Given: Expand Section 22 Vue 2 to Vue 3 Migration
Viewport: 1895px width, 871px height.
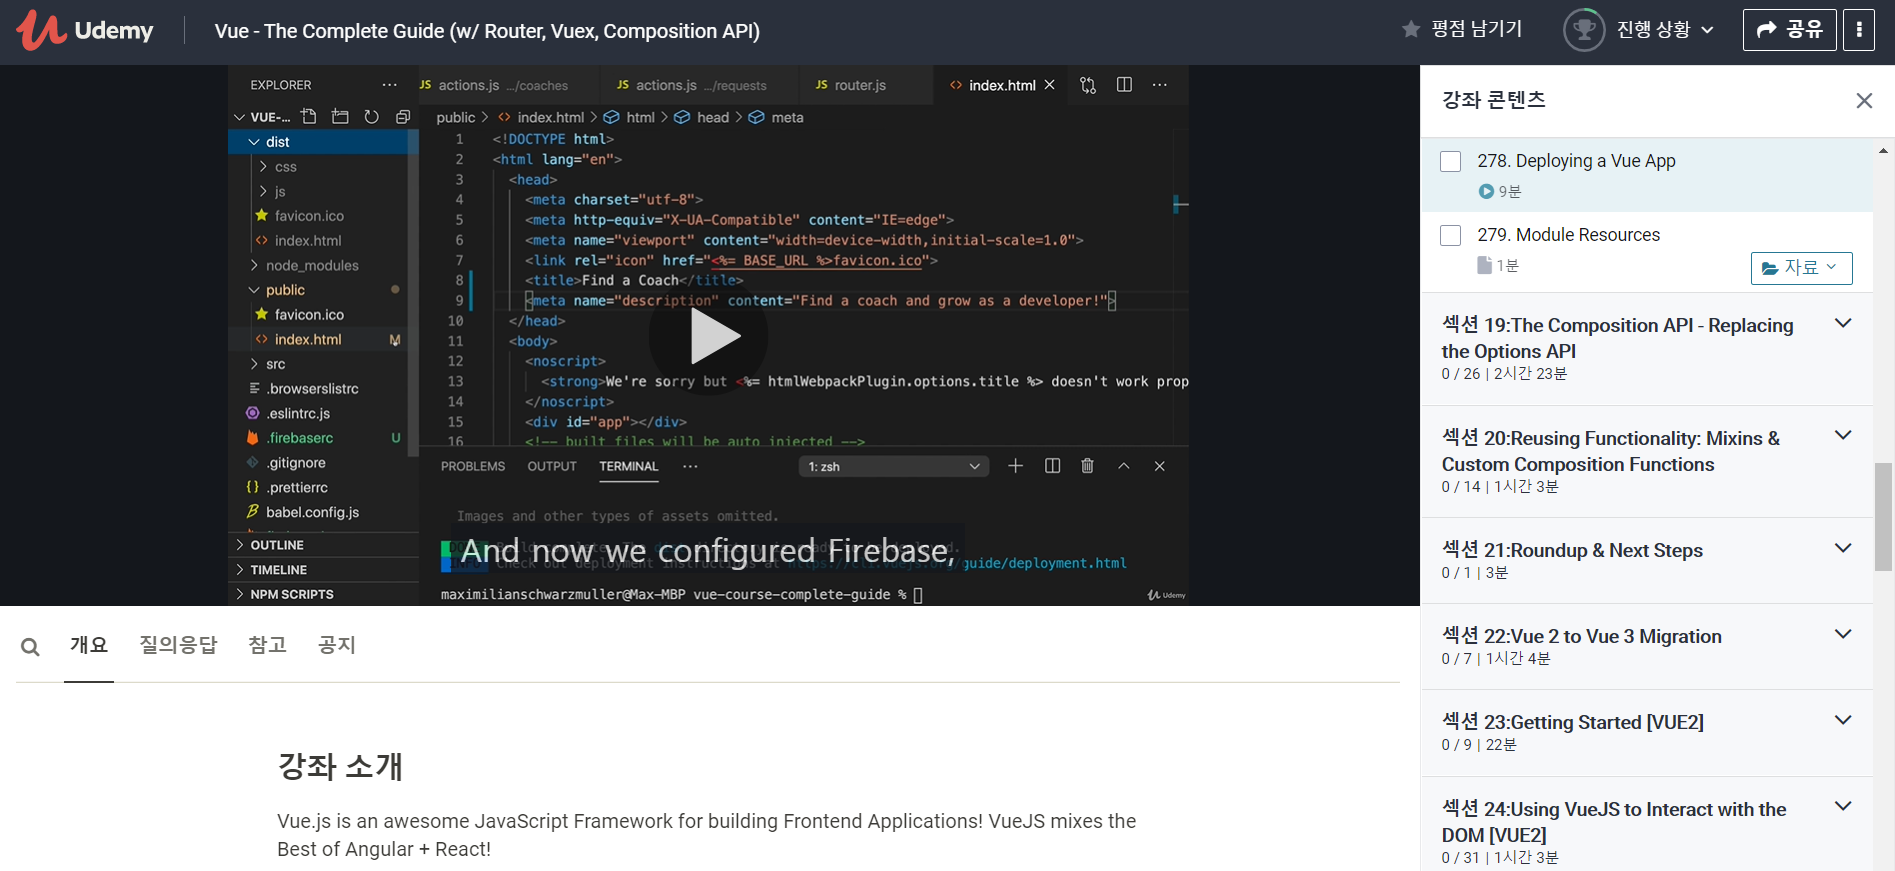Looking at the screenshot, I should (x=1843, y=634).
